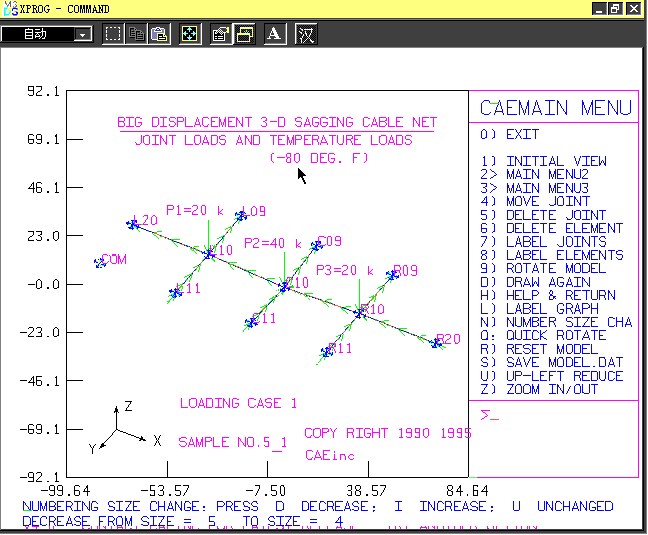Image resolution: width=648 pixels, height=535 pixels.
Task: Choose 'SAVE MODEL.DAT' option
Action: point(564,362)
